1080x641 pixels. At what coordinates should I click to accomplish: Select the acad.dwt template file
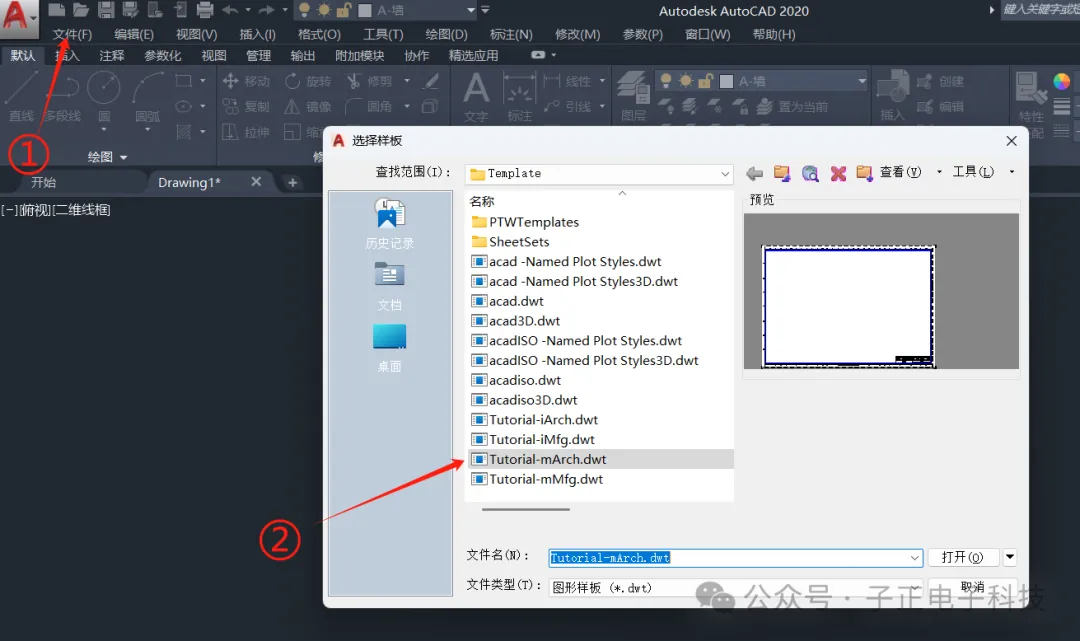[508, 302]
